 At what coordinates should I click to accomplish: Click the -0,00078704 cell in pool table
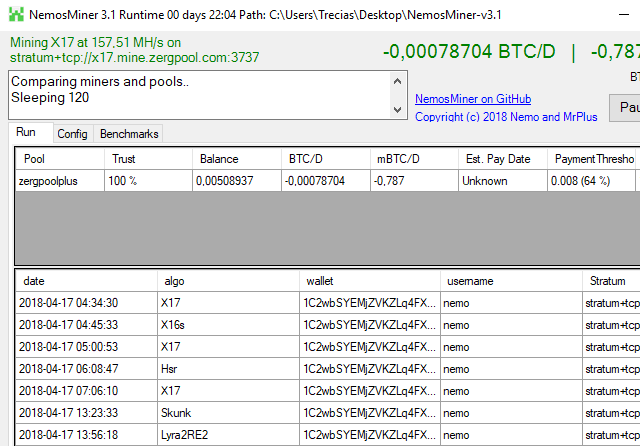pyautogui.click(x=326, y=181)
